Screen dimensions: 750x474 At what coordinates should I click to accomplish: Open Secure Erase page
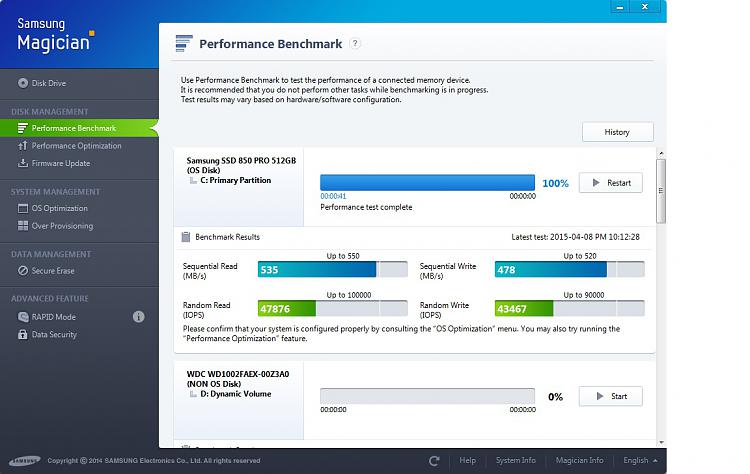click(53, 271)
